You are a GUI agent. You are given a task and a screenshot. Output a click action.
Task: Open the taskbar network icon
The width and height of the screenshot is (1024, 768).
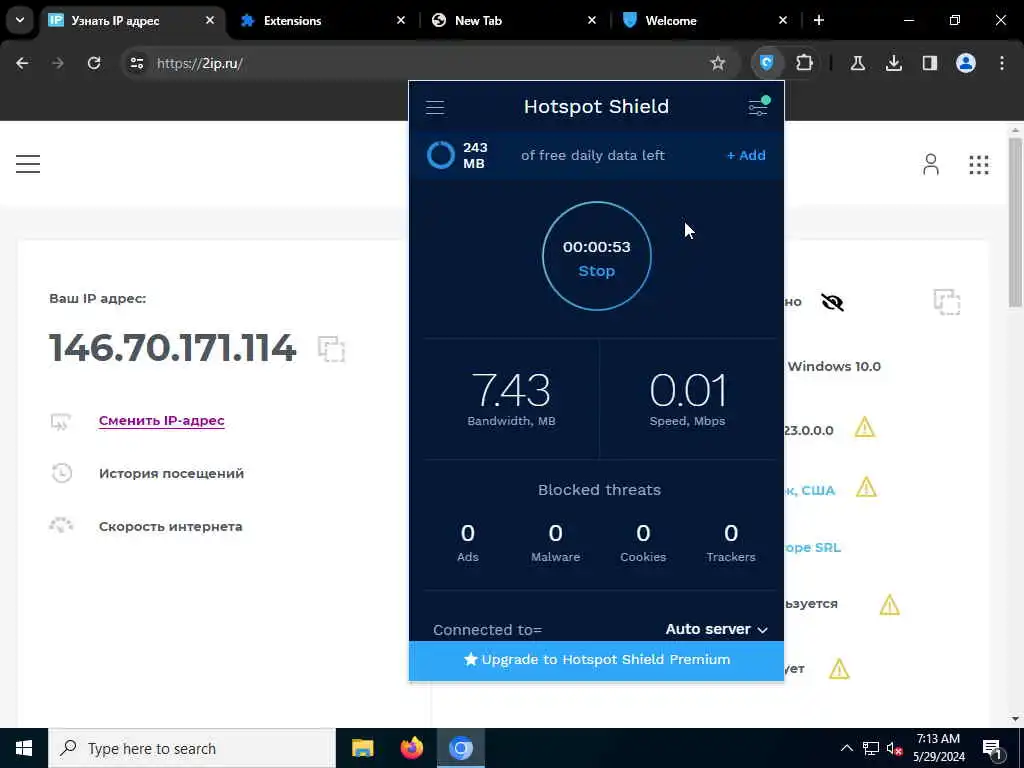(871, 748)
